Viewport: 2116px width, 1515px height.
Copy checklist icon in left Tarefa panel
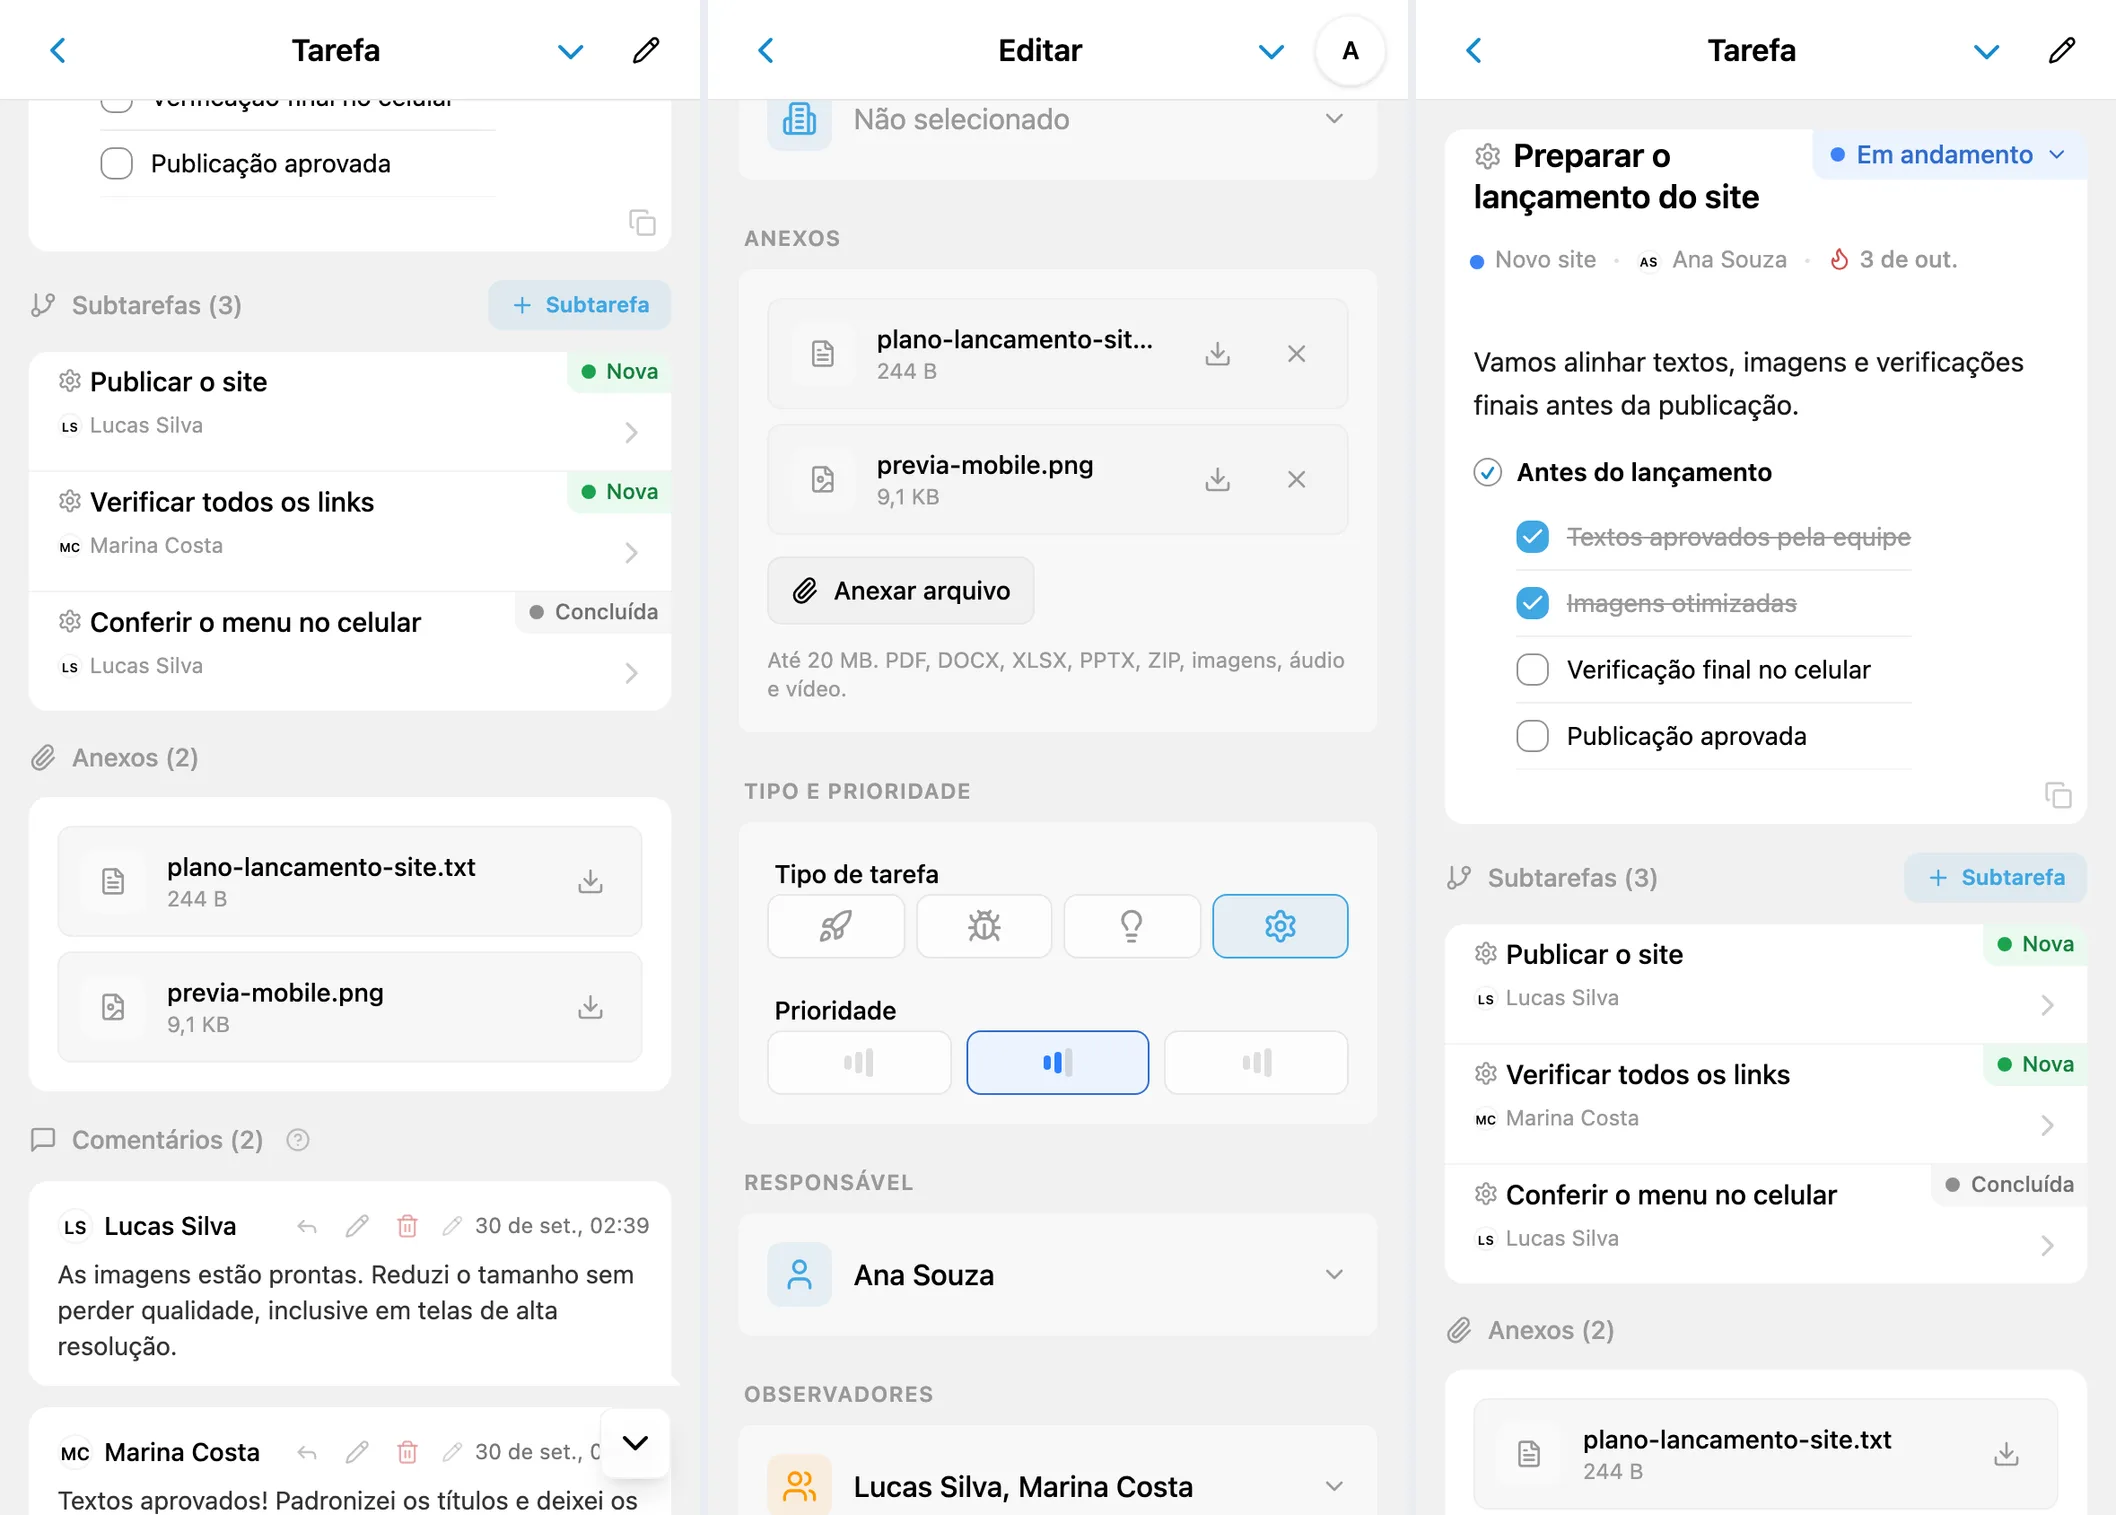(642, 222)
